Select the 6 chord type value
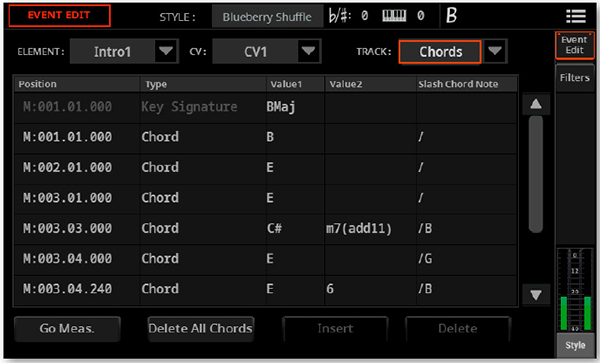The width and height of the screenshot is (600, 363). point(330,289)
